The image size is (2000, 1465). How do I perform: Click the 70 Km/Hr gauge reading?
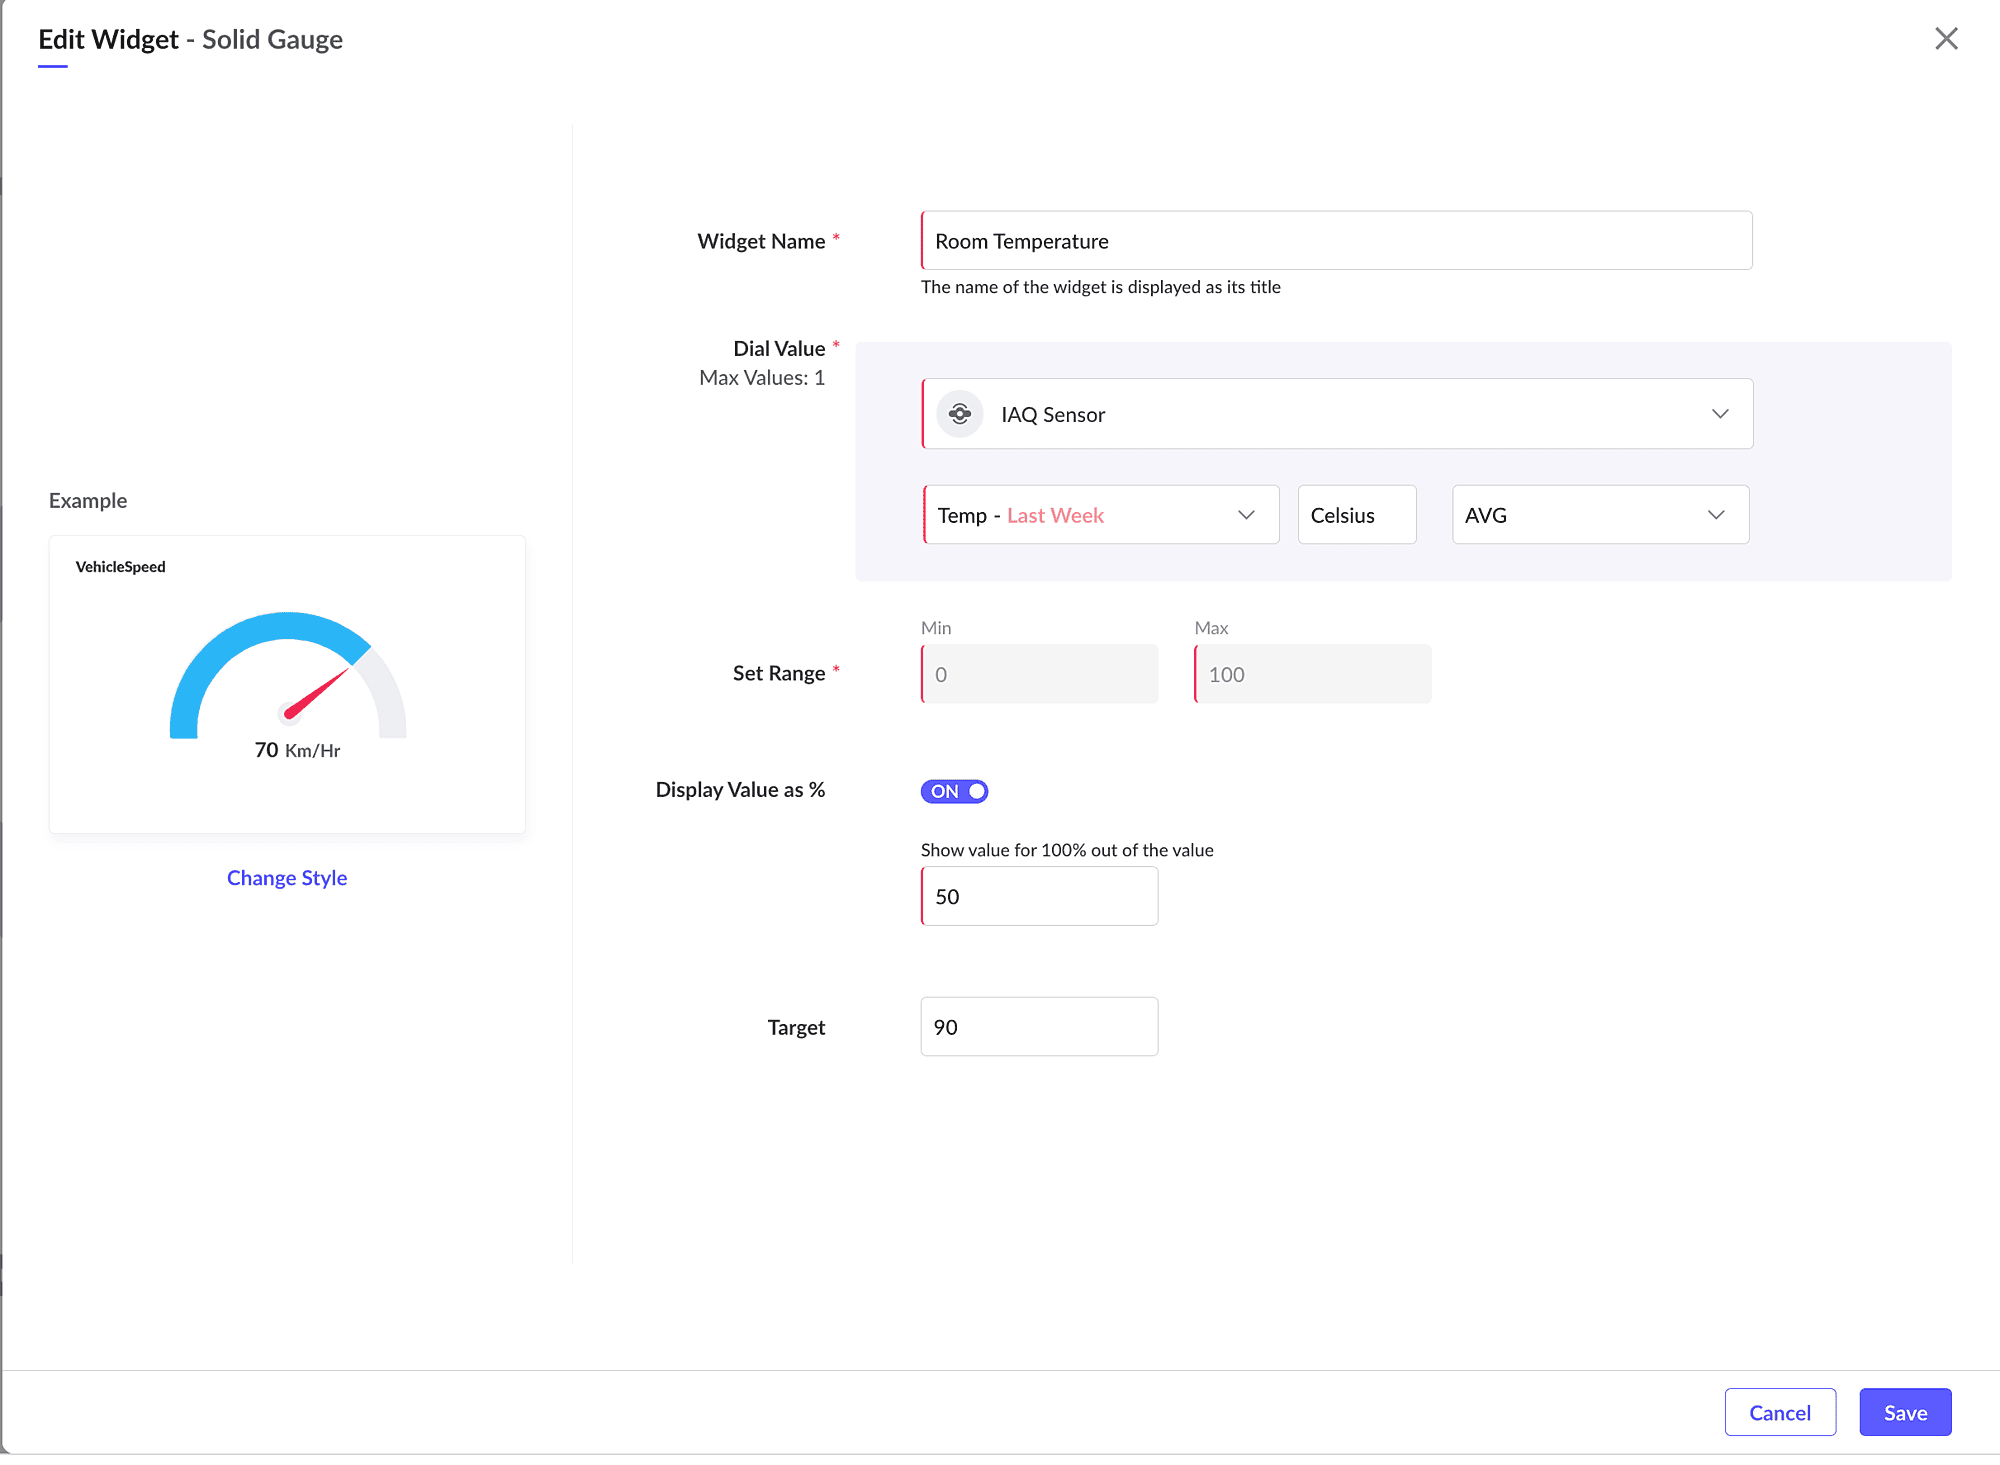pos(297,750)
